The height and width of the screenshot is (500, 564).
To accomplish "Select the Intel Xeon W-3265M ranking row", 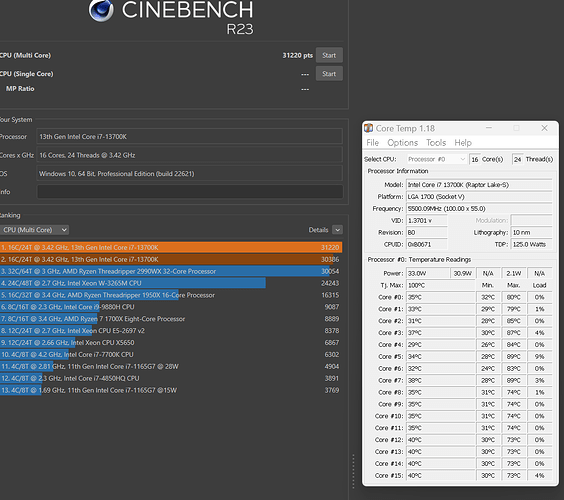I will pos(171,283).
